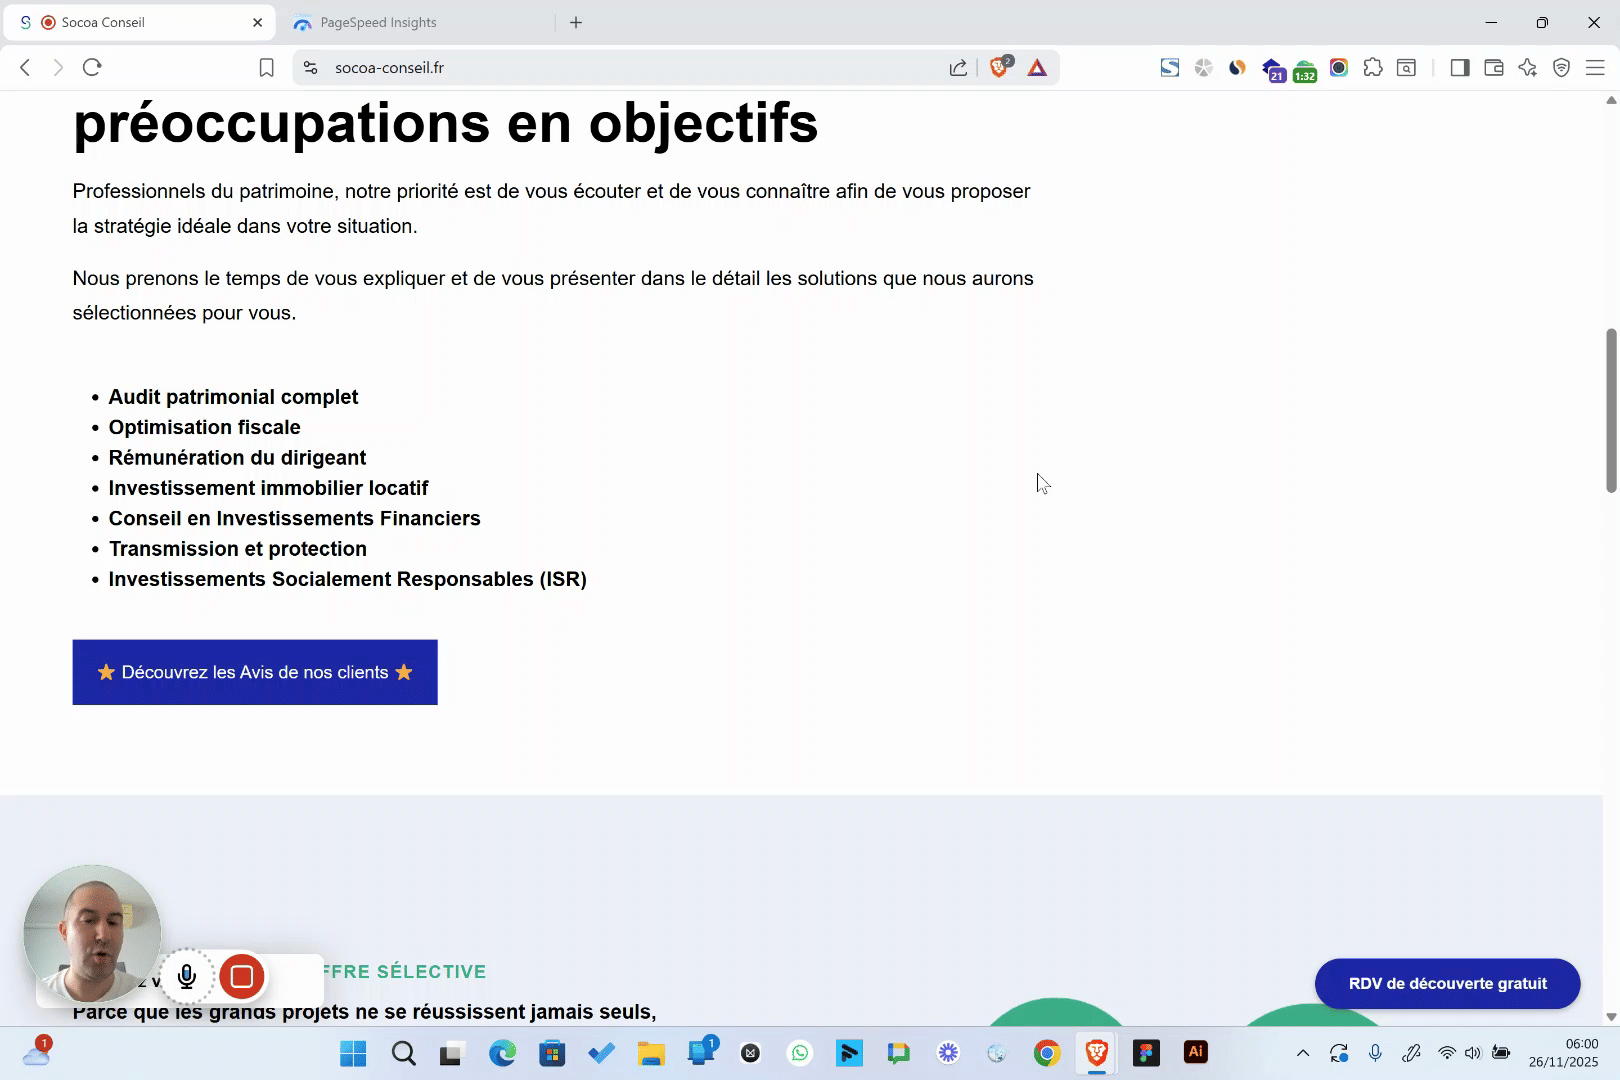Reload the socoa-conseil.fr page
The height and width of the screenshot is (1080, 1620).
coord(92,67)
